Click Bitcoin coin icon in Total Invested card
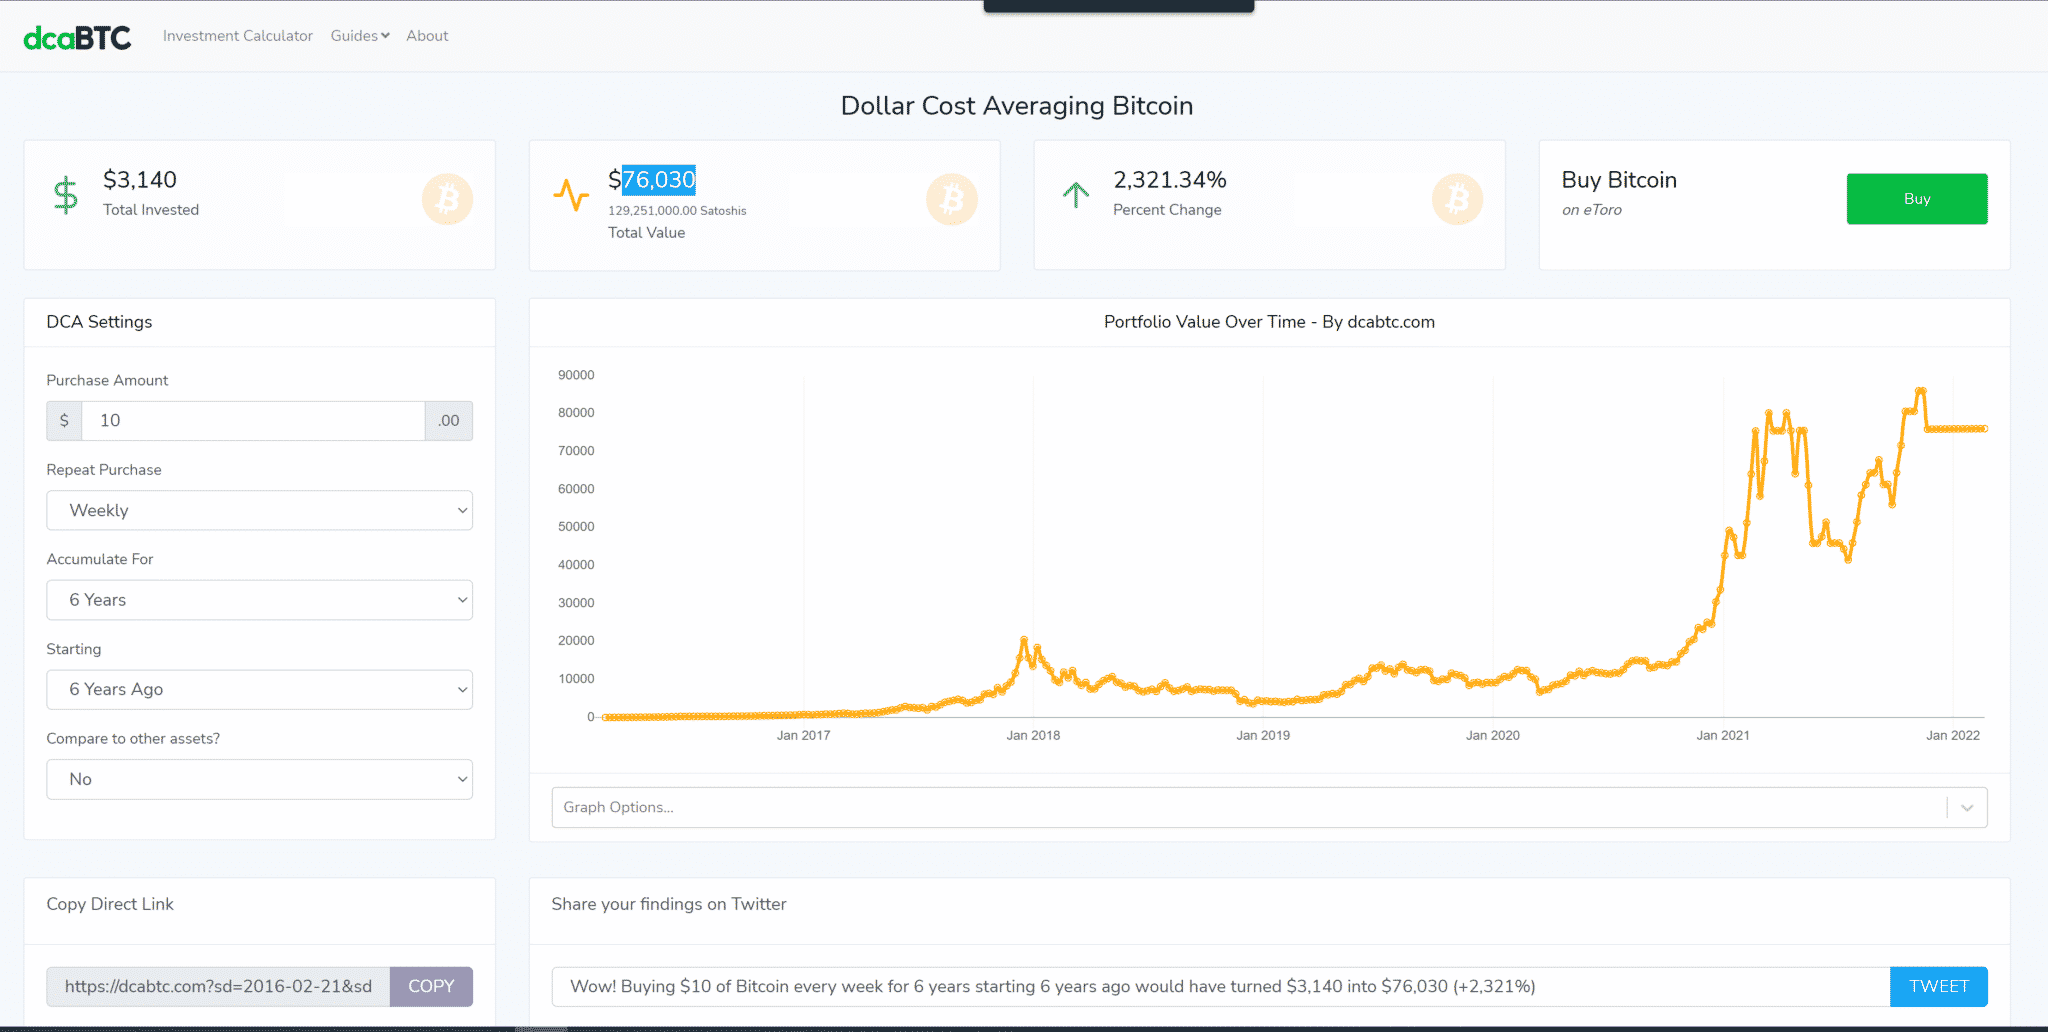 447,199
